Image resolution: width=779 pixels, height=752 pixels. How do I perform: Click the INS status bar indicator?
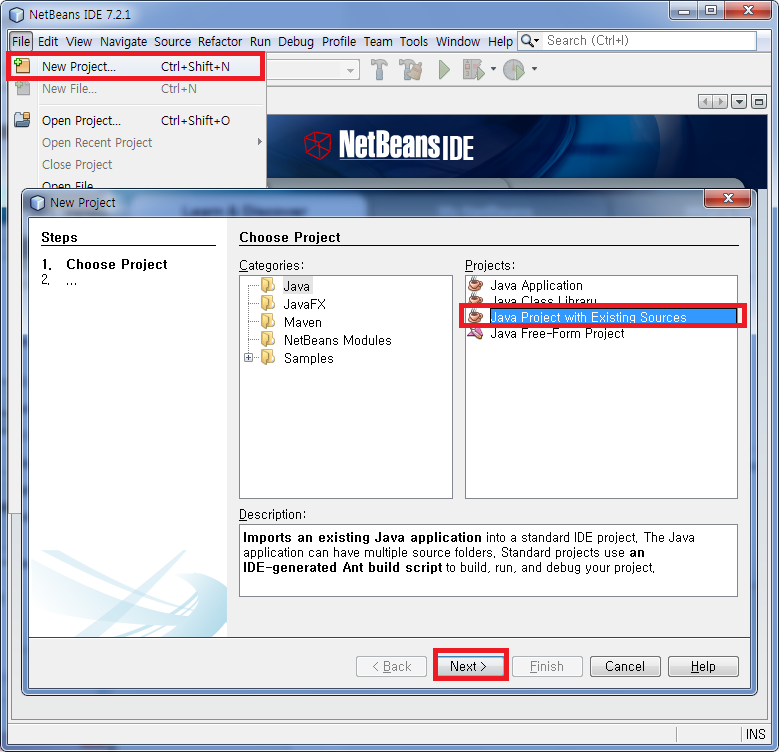click(x=756, y=734)
